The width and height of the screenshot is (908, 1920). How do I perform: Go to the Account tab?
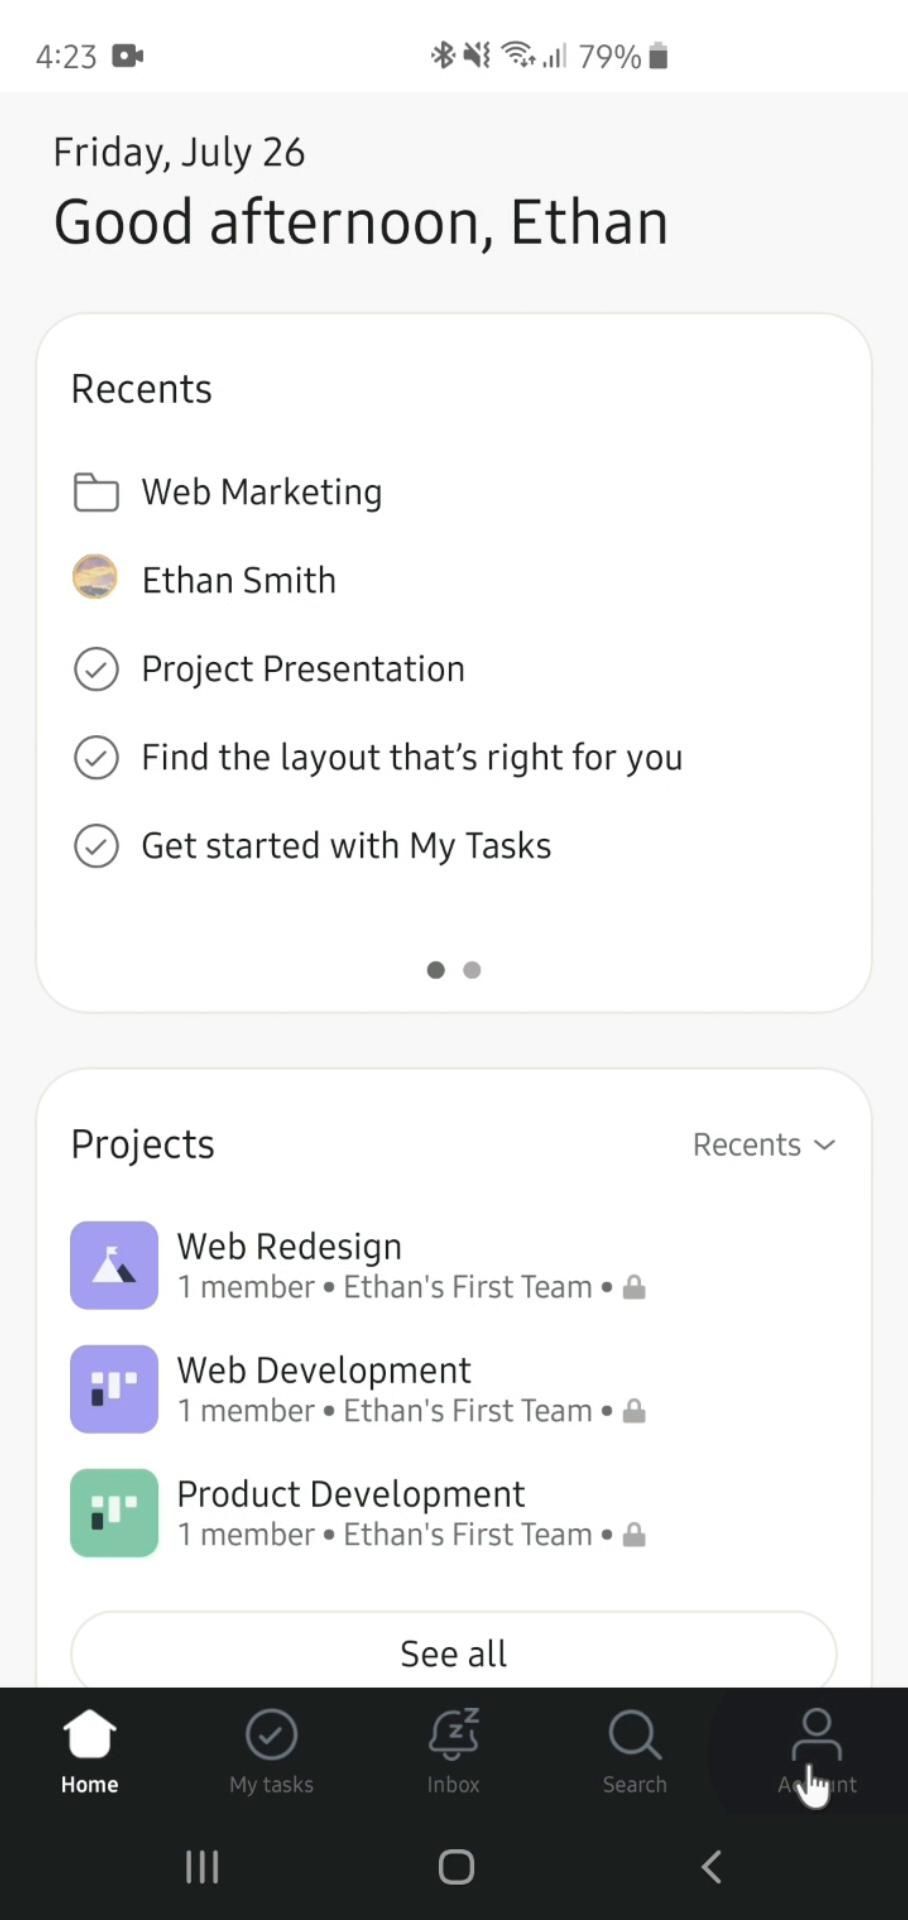(x=817, y=1750)
